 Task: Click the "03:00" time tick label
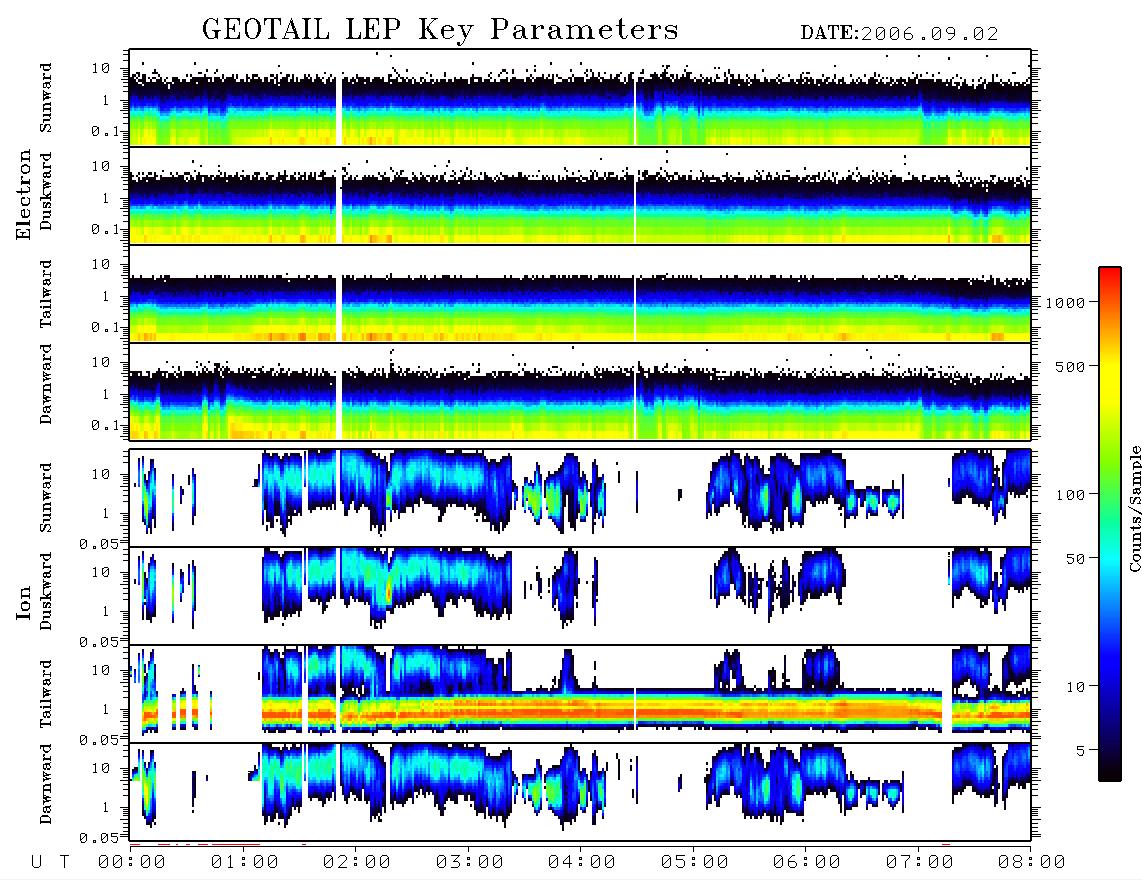tap(470, 863)
